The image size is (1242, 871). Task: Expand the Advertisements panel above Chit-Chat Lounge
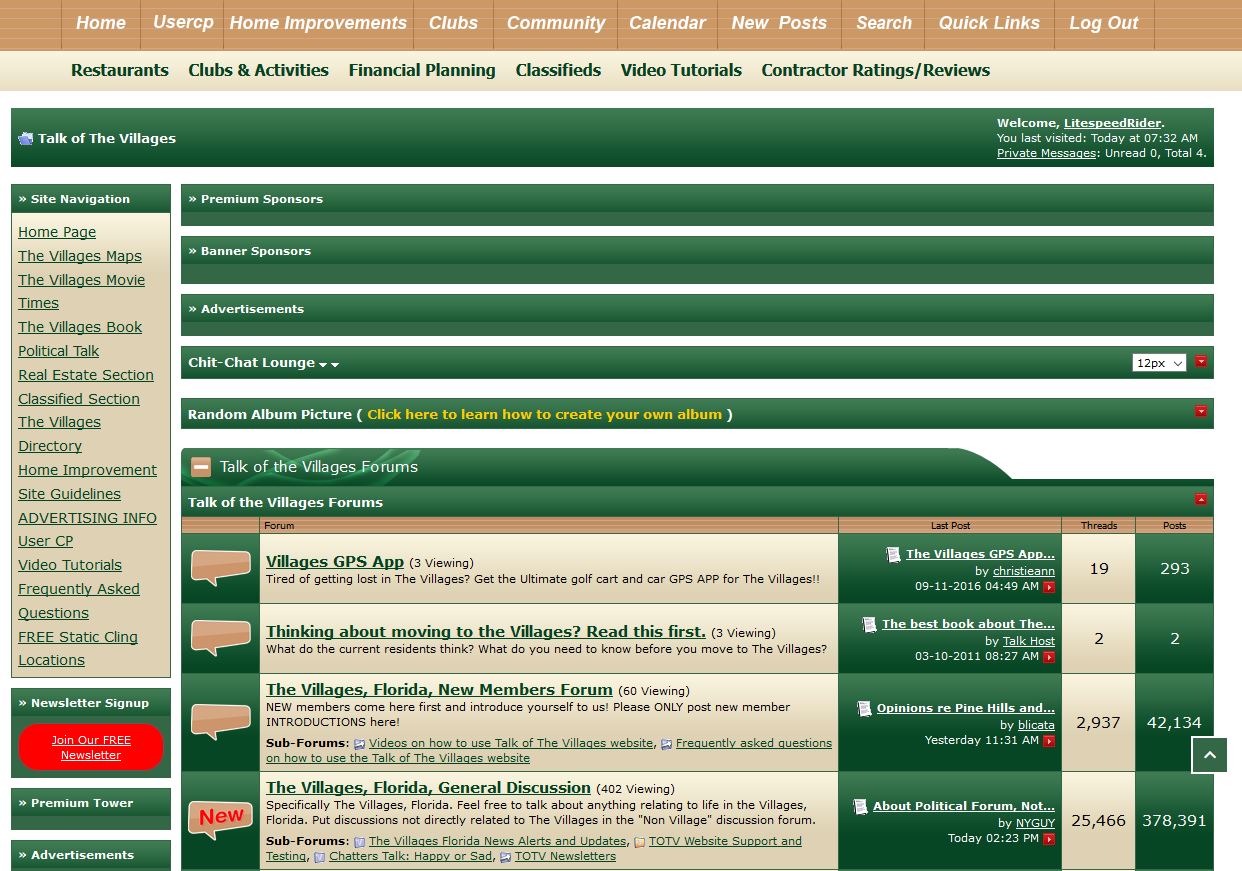tap(697, 309)
